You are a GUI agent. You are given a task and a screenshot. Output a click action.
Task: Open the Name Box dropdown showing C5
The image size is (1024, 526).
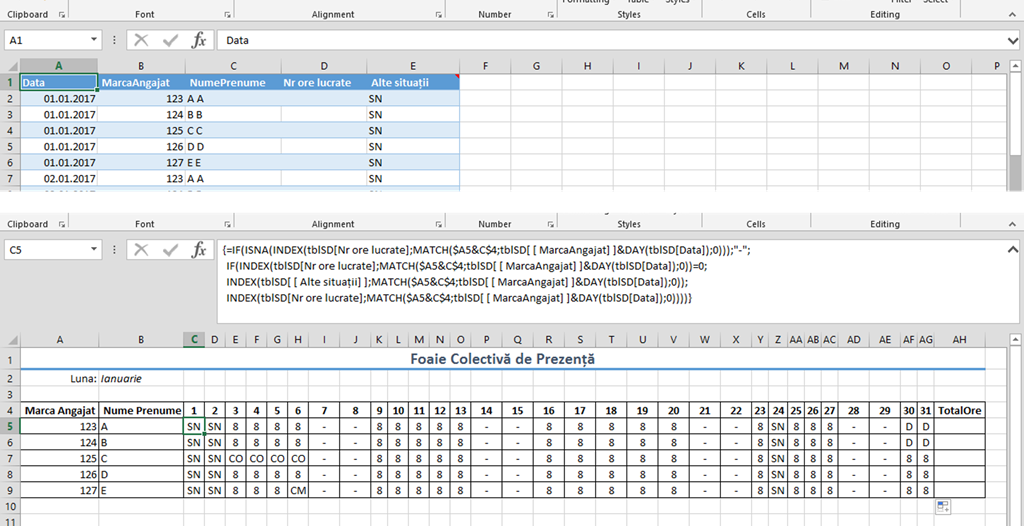click(94, 250)
